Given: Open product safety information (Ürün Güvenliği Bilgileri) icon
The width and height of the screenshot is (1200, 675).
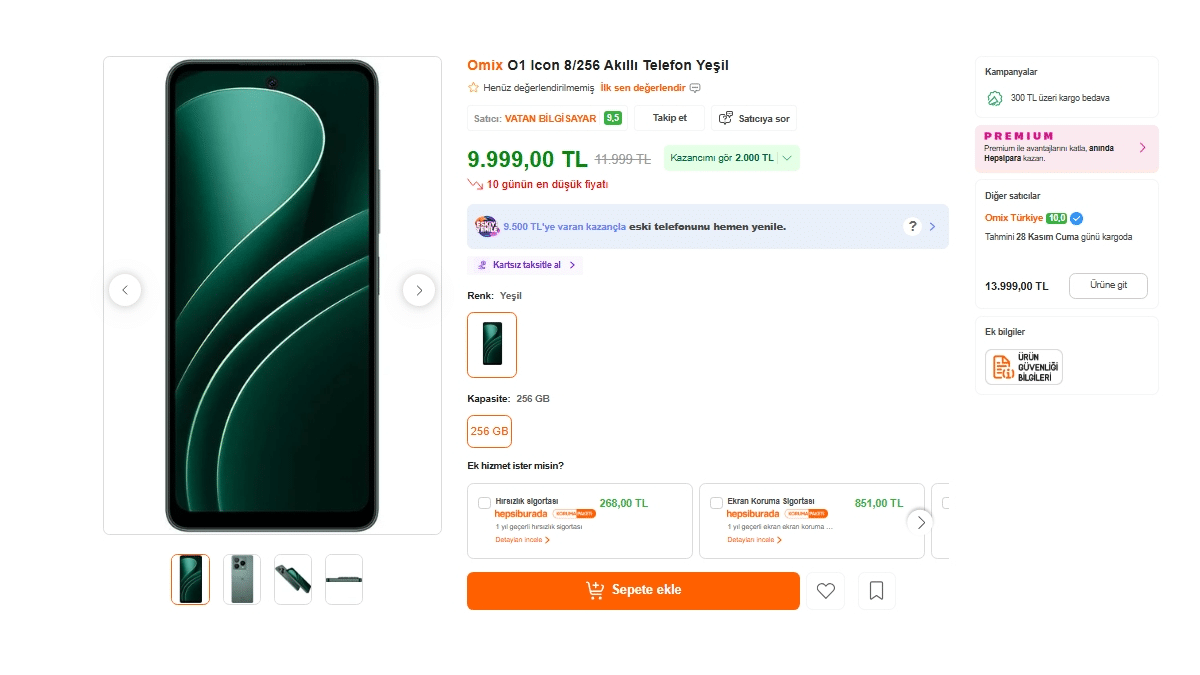Looking at the screenshot, I should [1023, 367].
